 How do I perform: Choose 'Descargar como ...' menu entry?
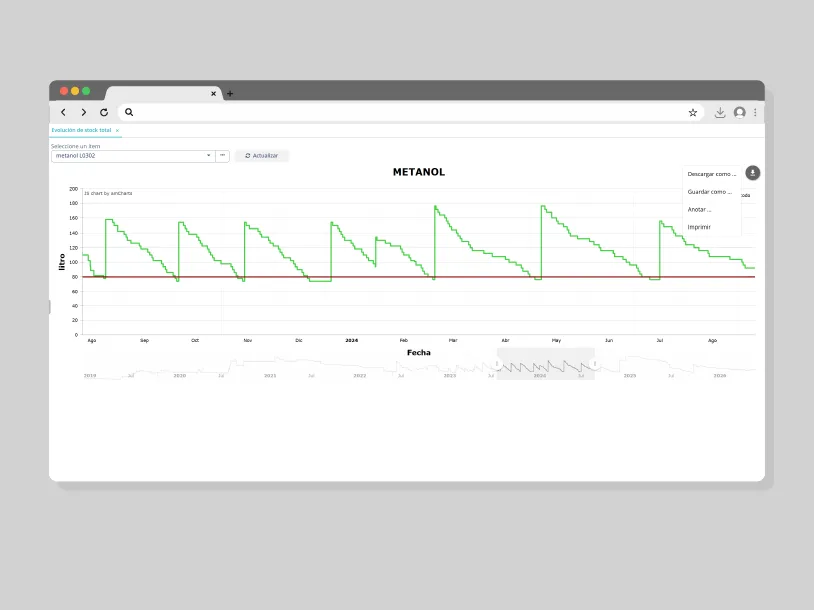click(x=712, y=174)
